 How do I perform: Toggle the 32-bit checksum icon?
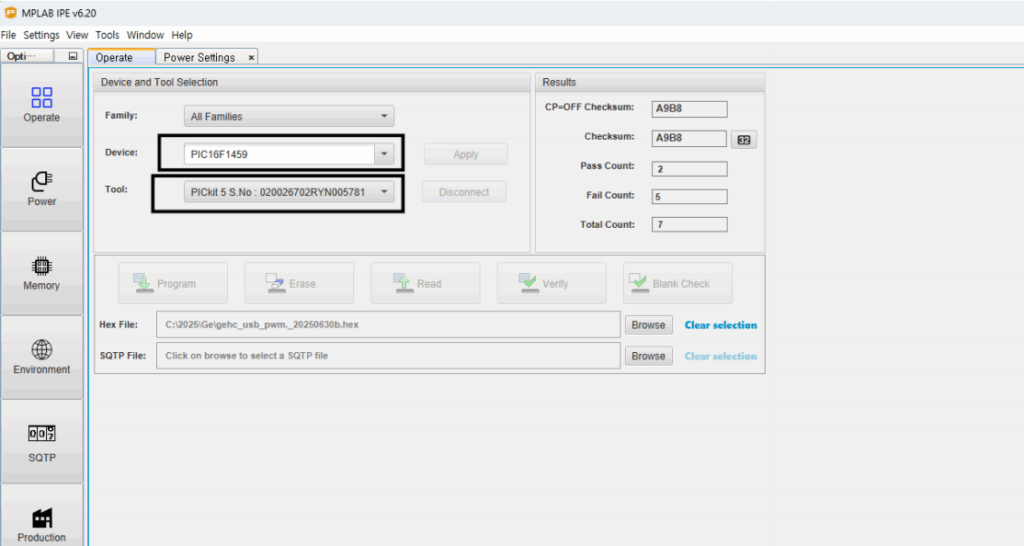pyautogui.click(x=744, y=139)
